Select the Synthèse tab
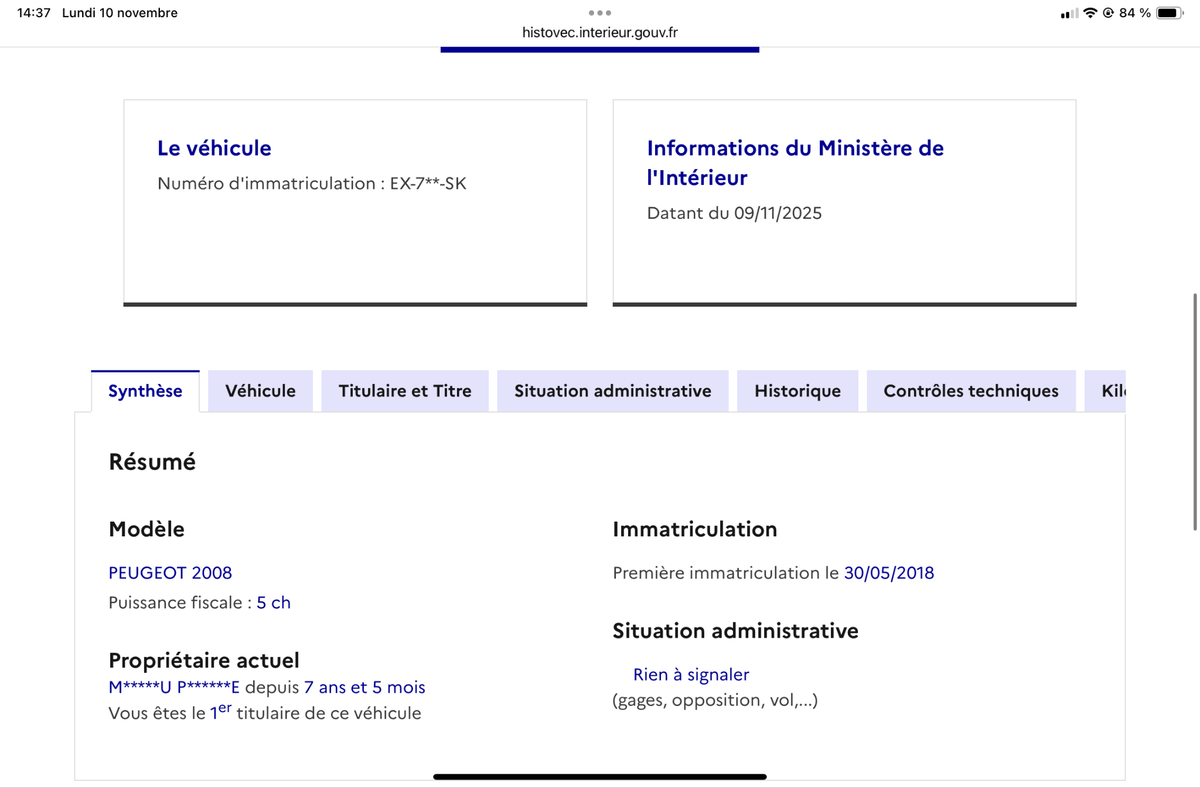Screen dimensions: 1200x788 coord(145,391)
